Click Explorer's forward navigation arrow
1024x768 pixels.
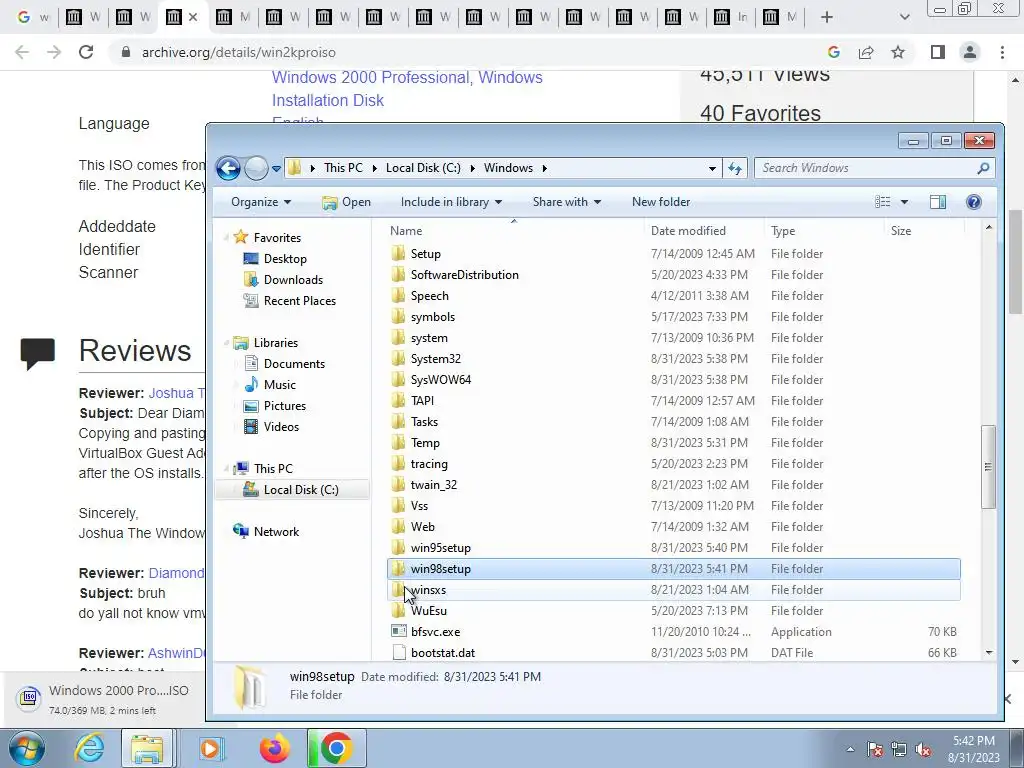click(256, 168)
